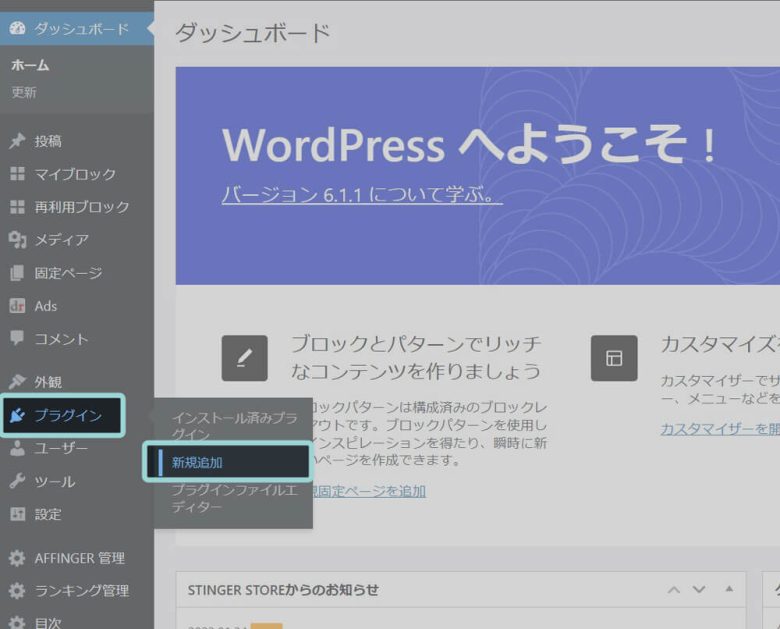
Task: Click the 設定 sliders icon
Action: point(17,514)
